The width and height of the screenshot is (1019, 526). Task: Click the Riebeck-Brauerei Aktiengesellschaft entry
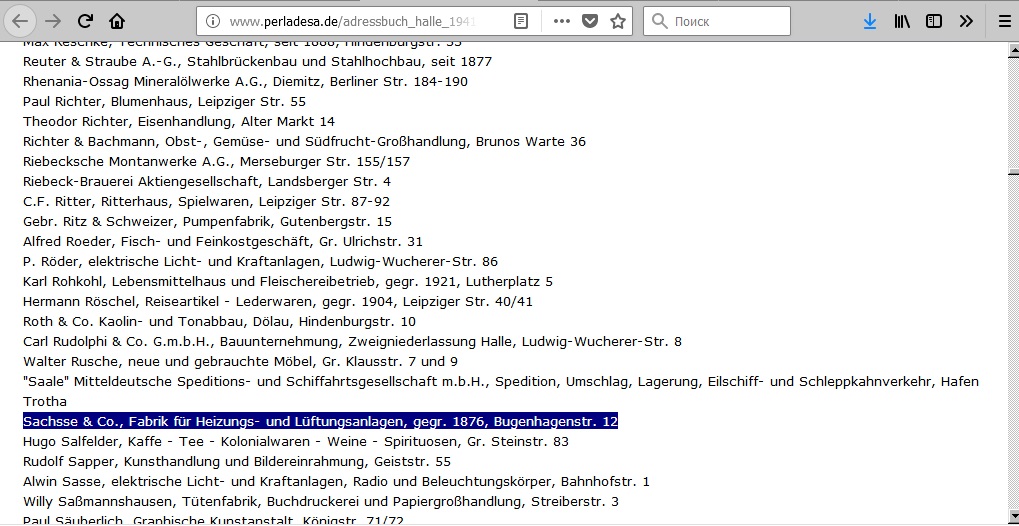point(206,182)
